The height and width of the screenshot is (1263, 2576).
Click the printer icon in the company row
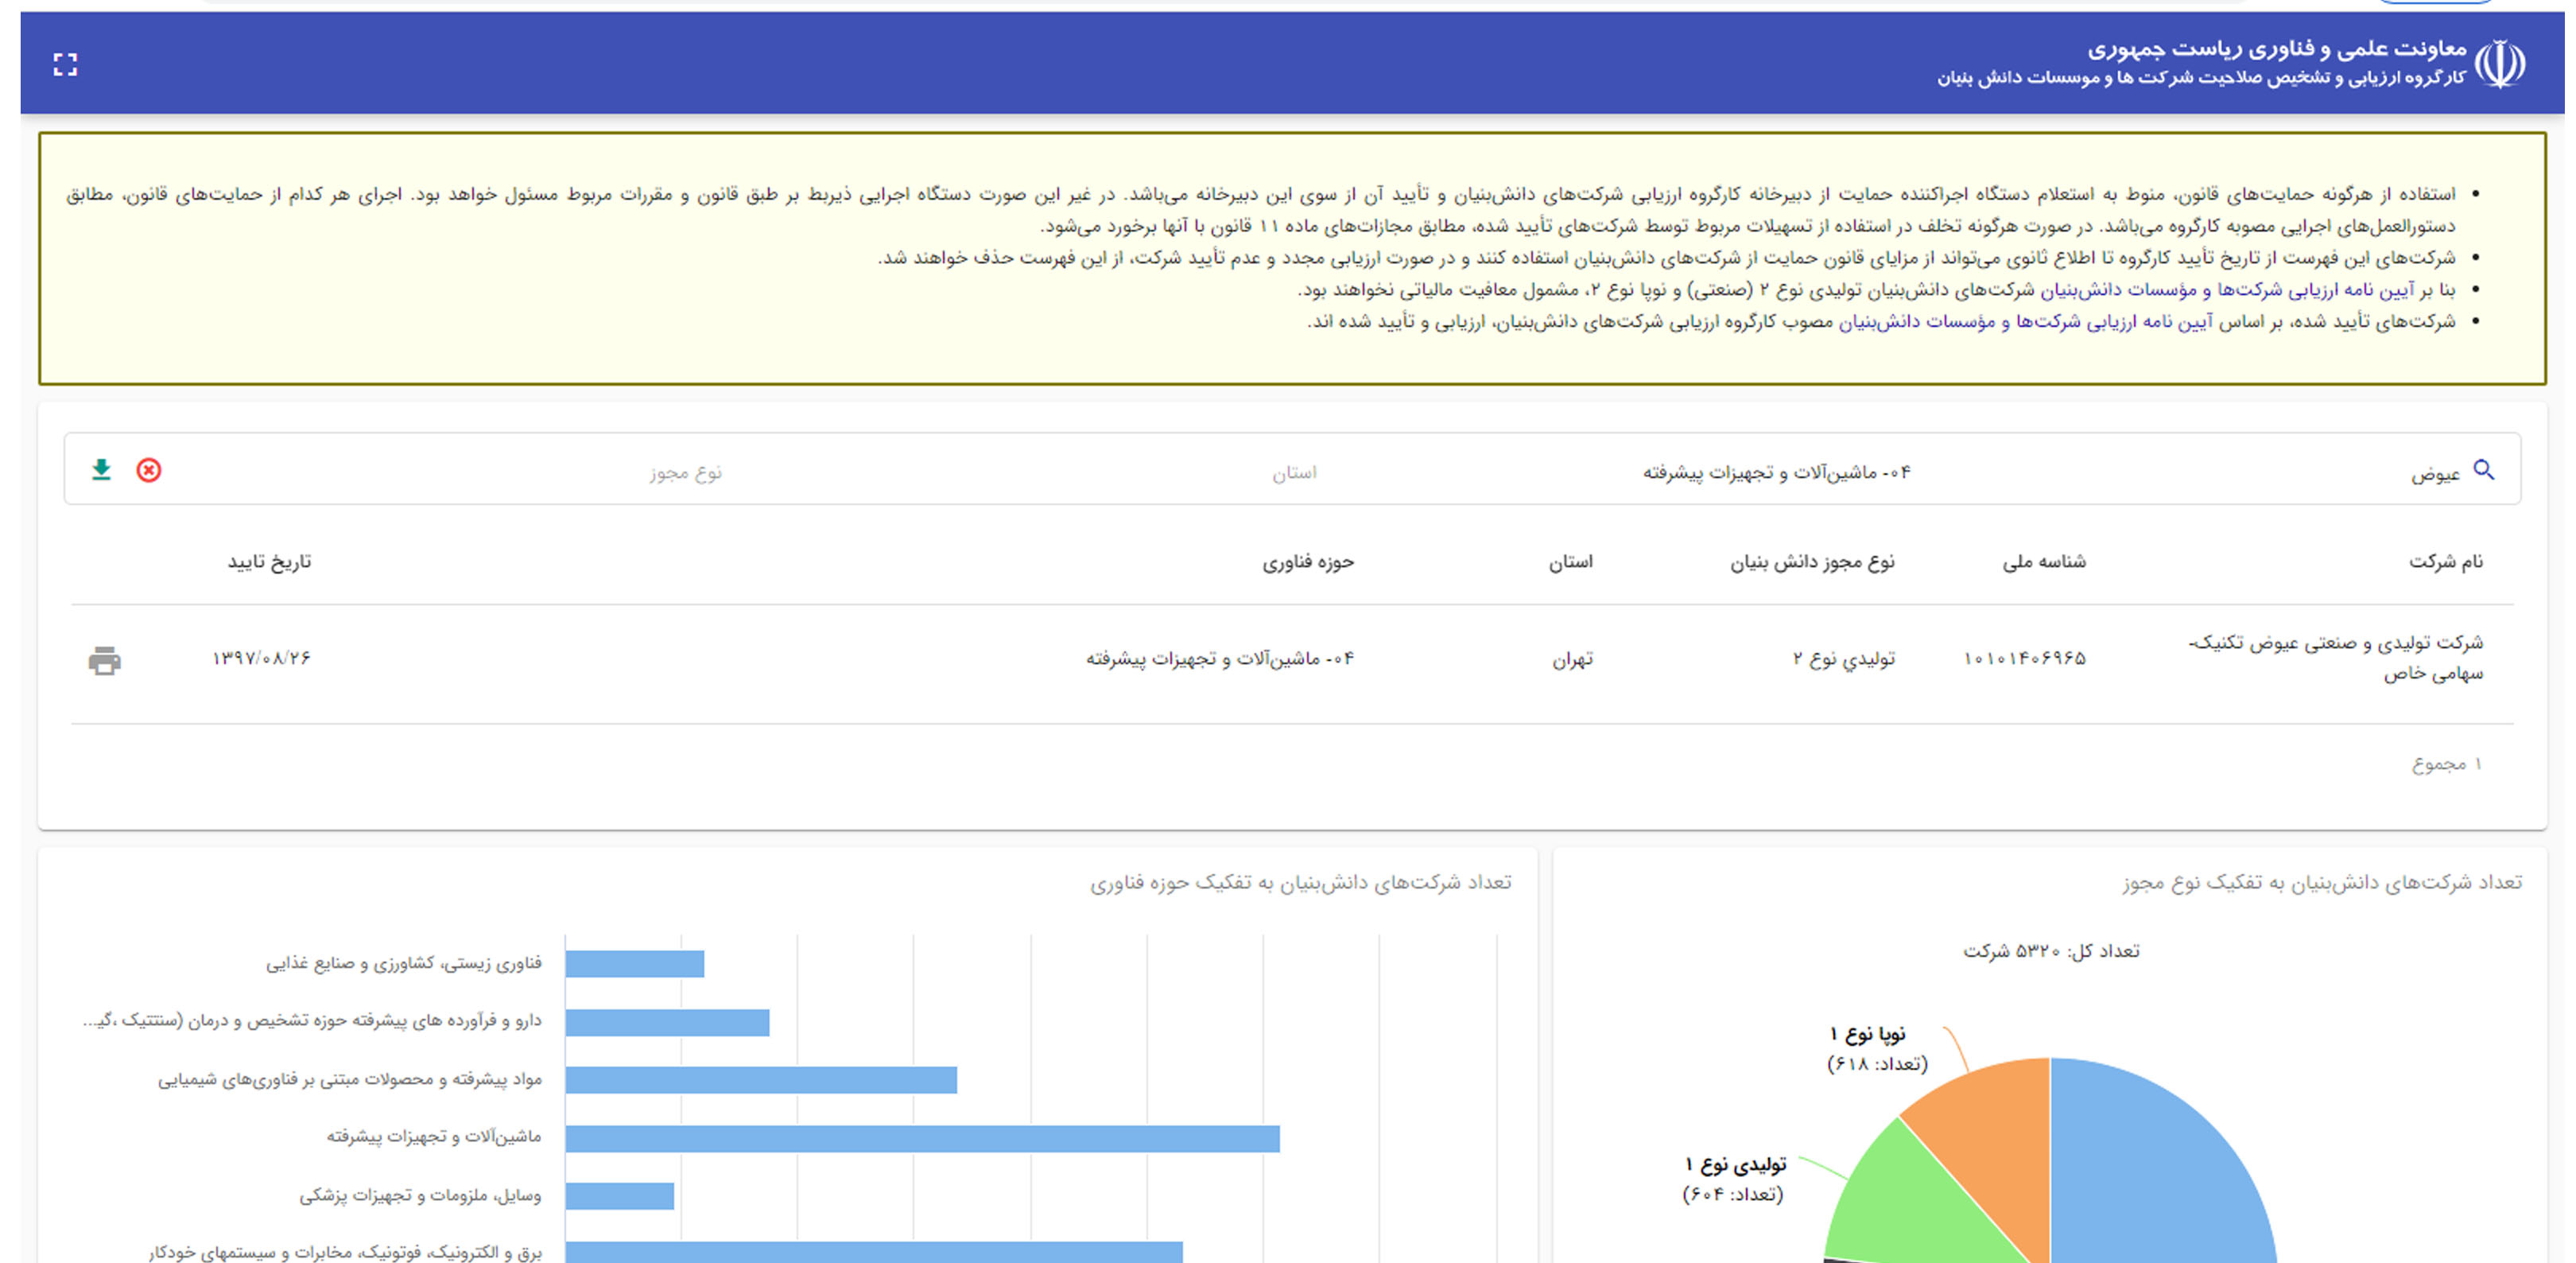[105, 660]
